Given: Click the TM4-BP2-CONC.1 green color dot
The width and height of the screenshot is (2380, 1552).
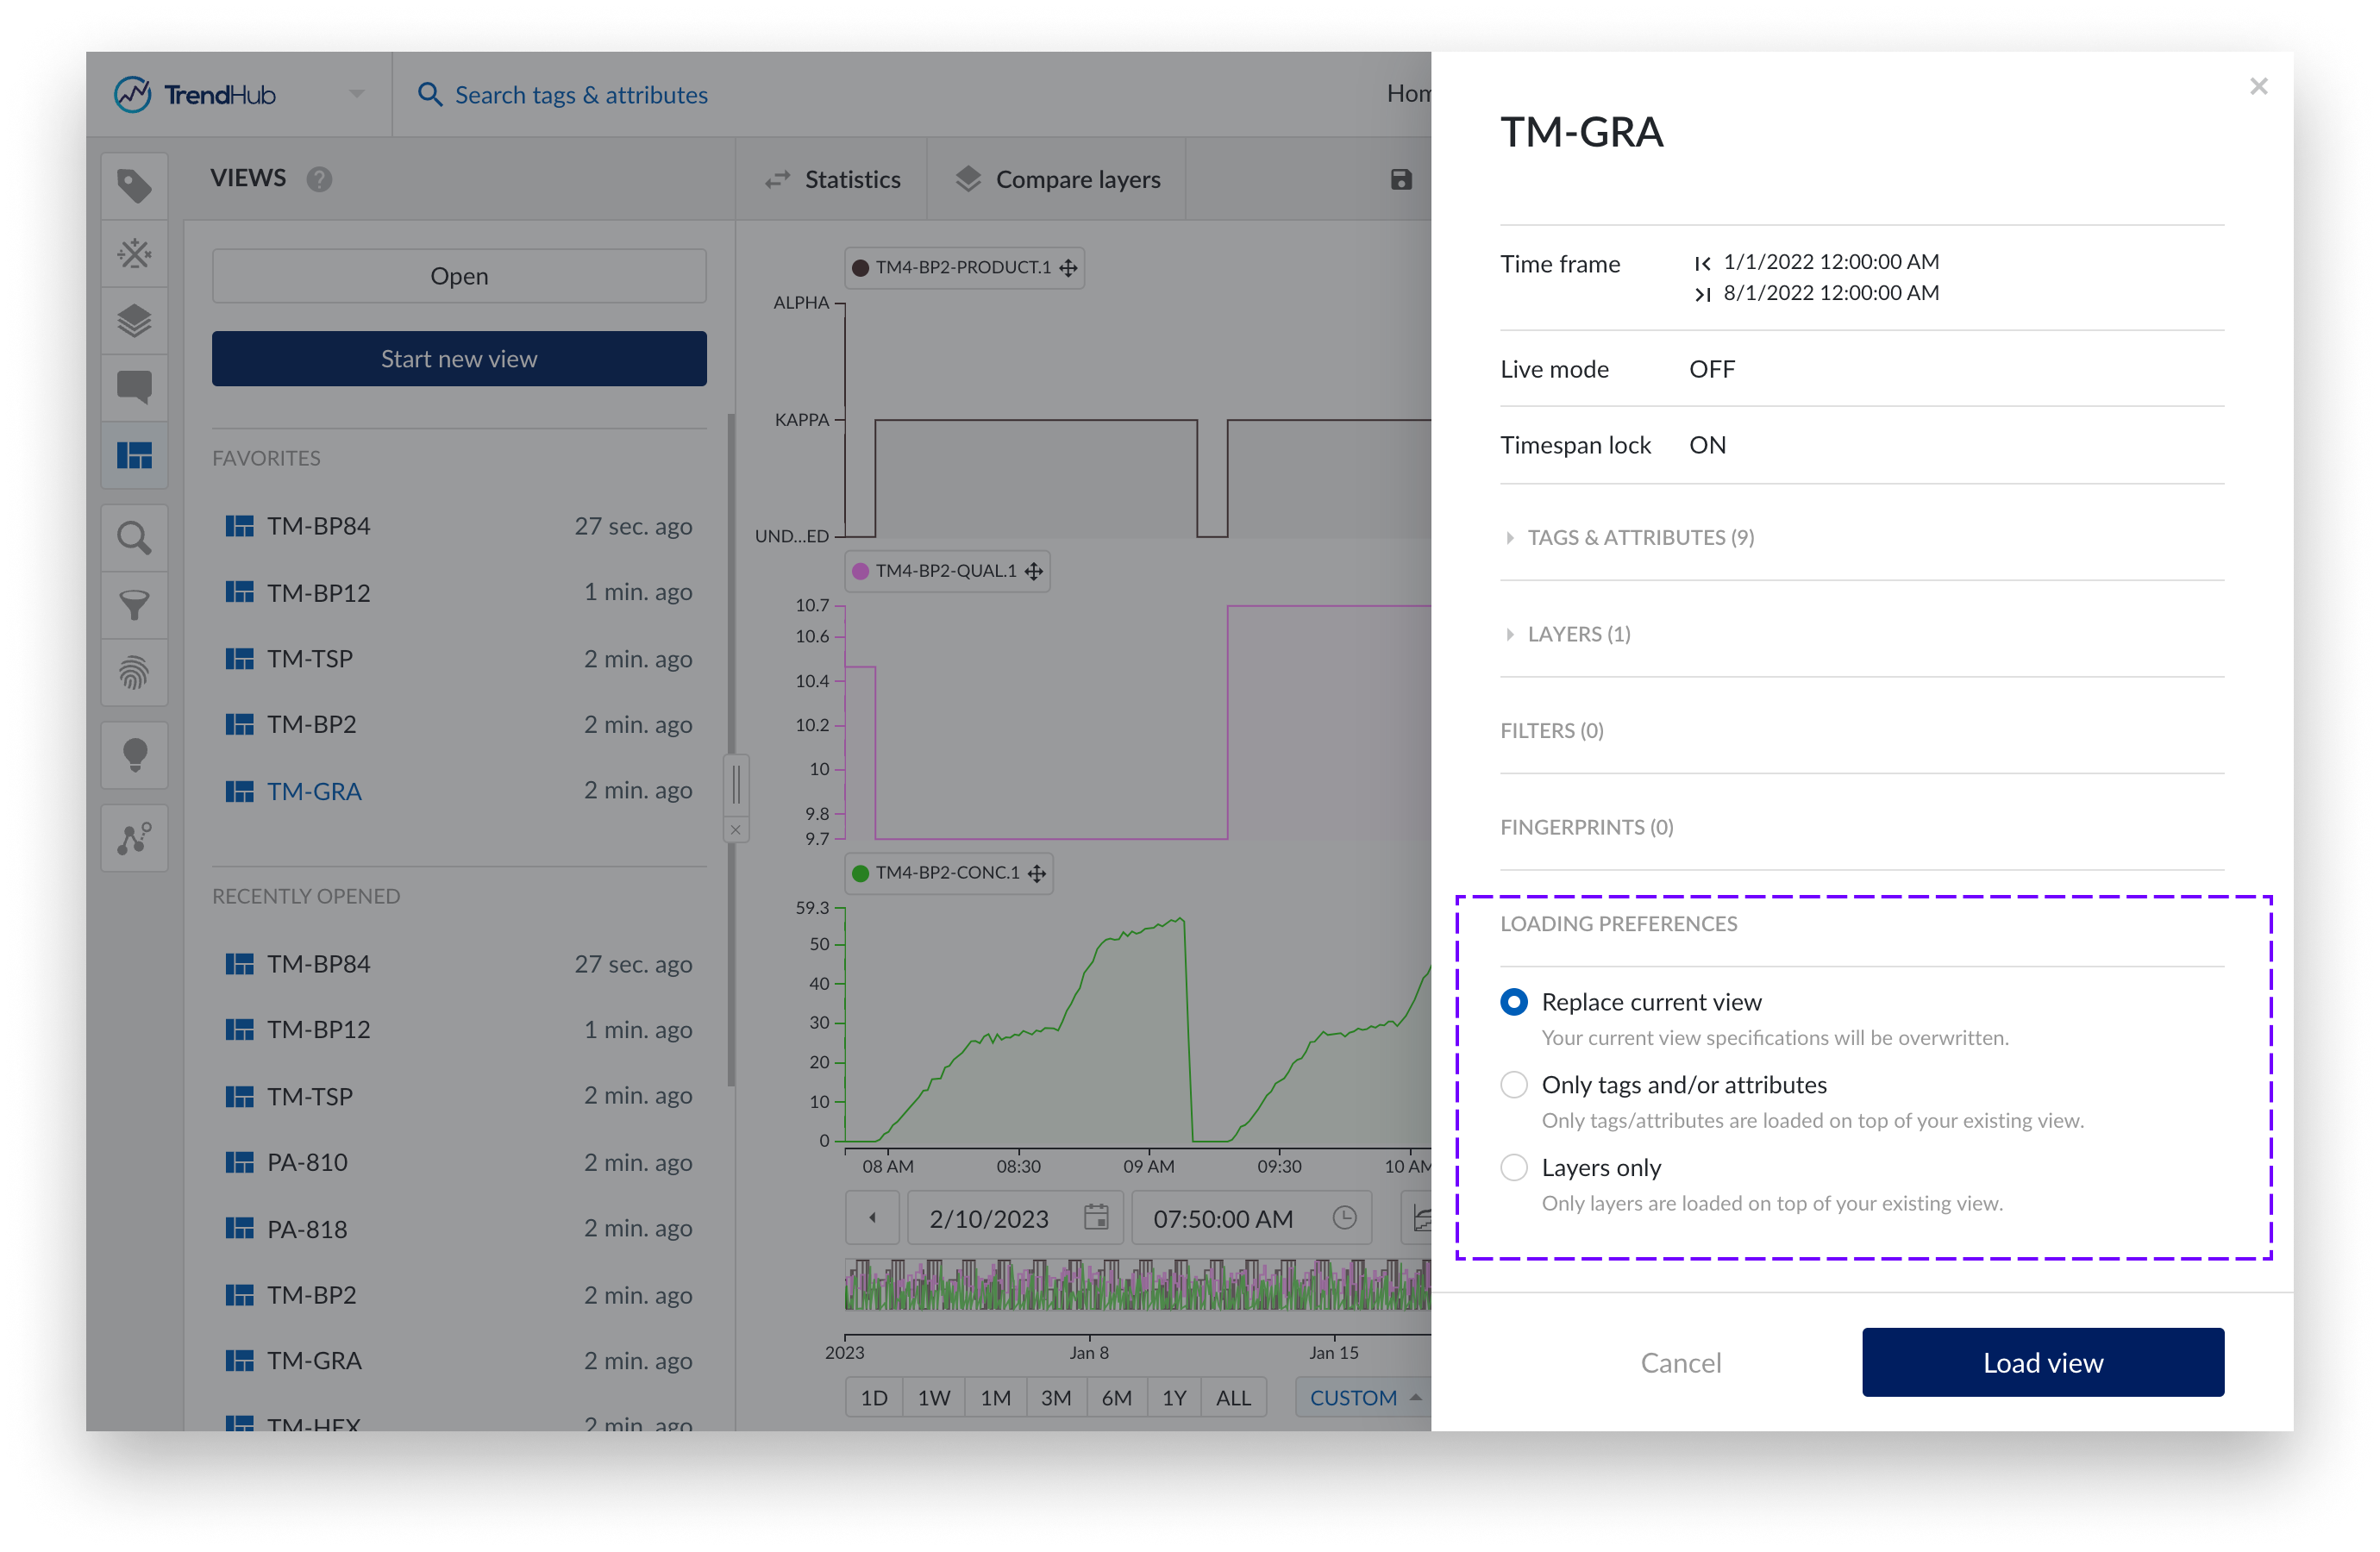Looking at the screenshot, I should click(862, 872).
